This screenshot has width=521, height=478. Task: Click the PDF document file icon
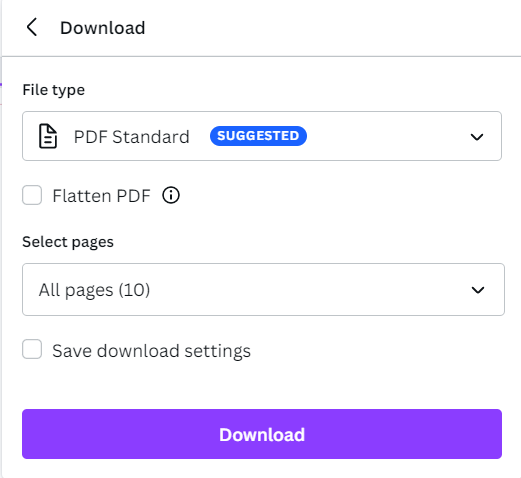point(48,136)
